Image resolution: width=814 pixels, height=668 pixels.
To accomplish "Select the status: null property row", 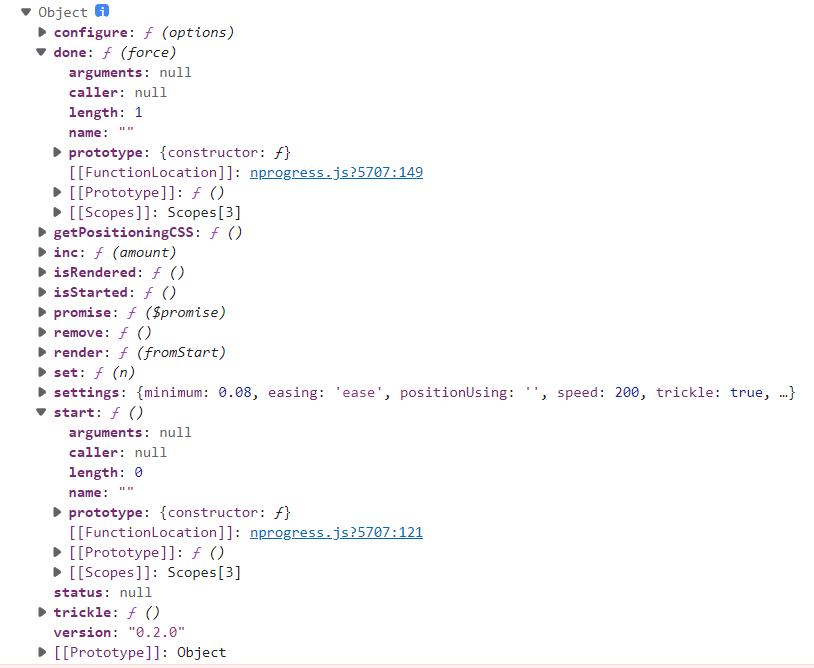I will 102,592.
